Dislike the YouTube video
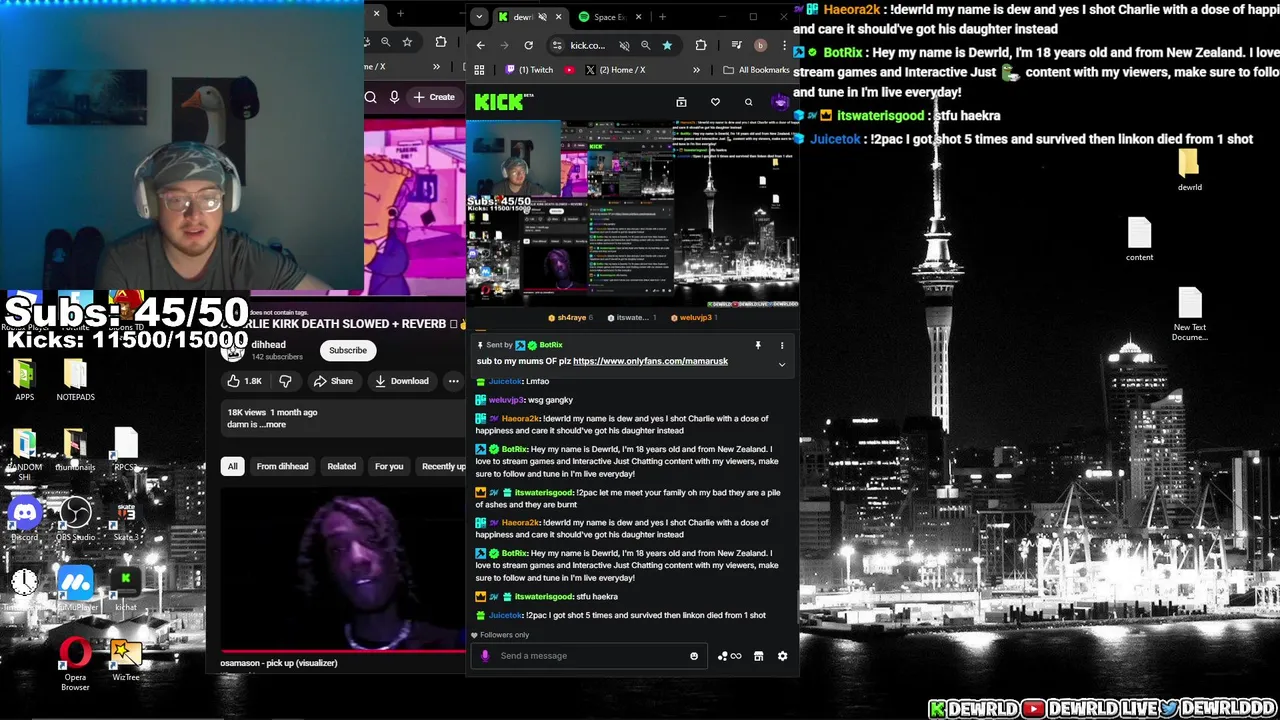1280x720 pixels. coord(285,381)
